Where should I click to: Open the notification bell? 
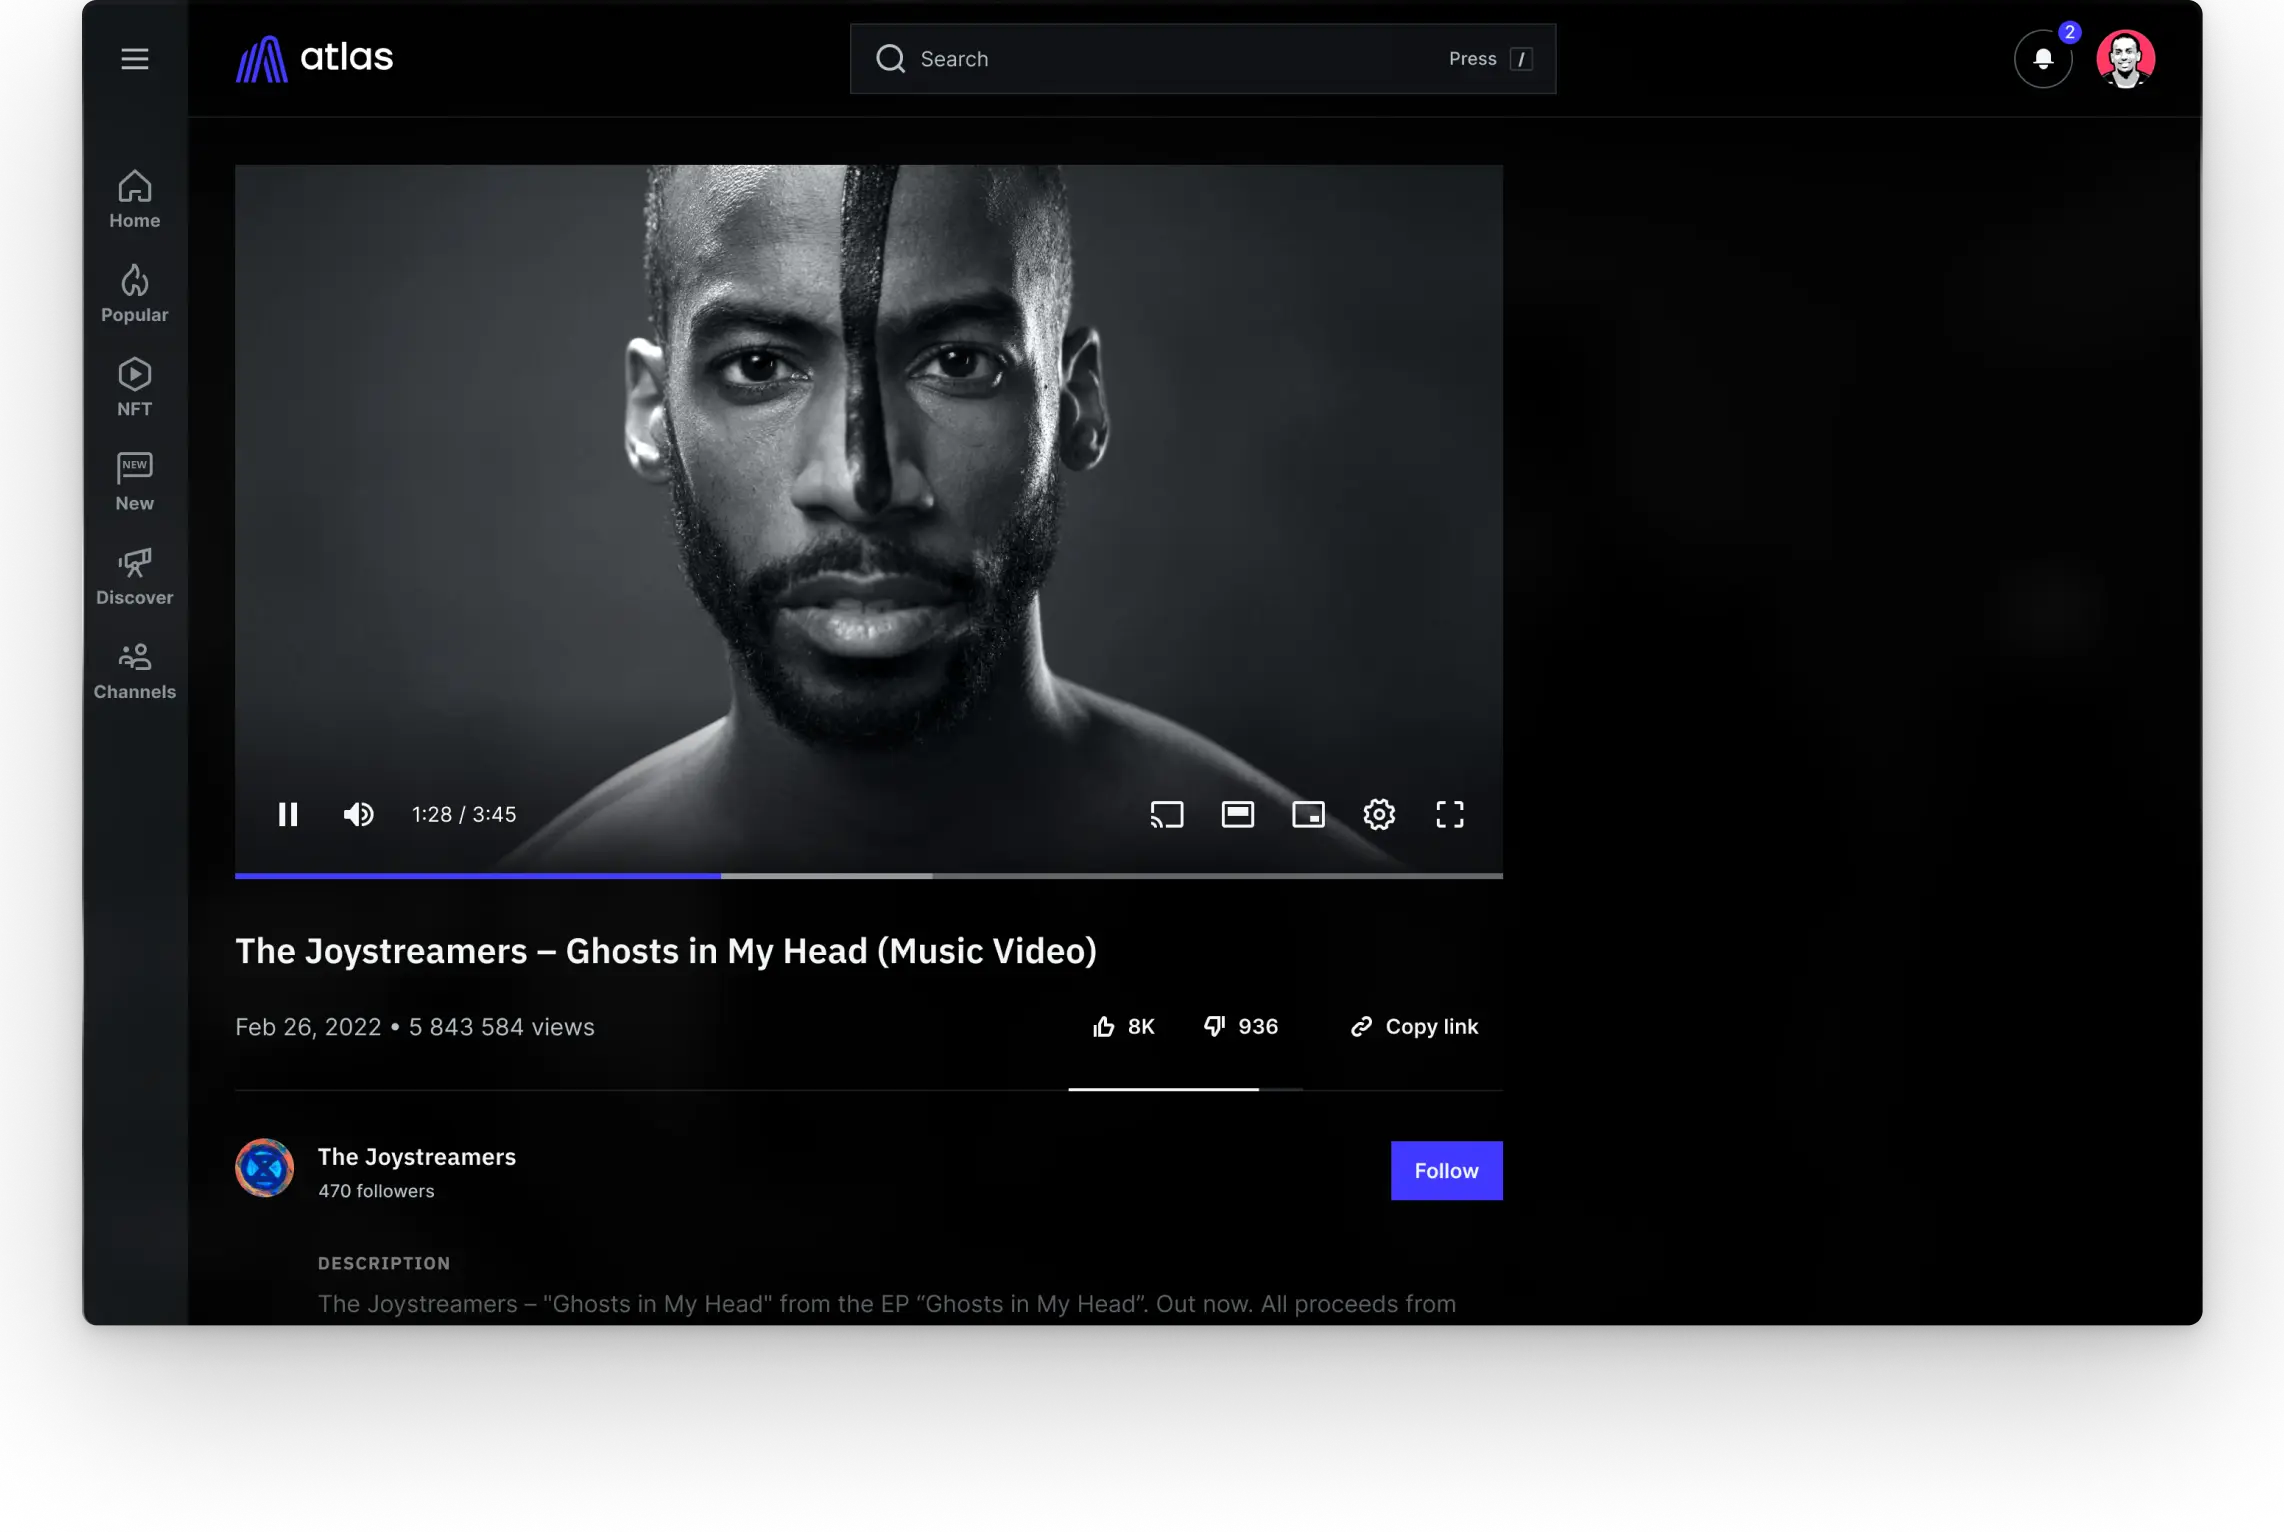(x=2042, y=58)
